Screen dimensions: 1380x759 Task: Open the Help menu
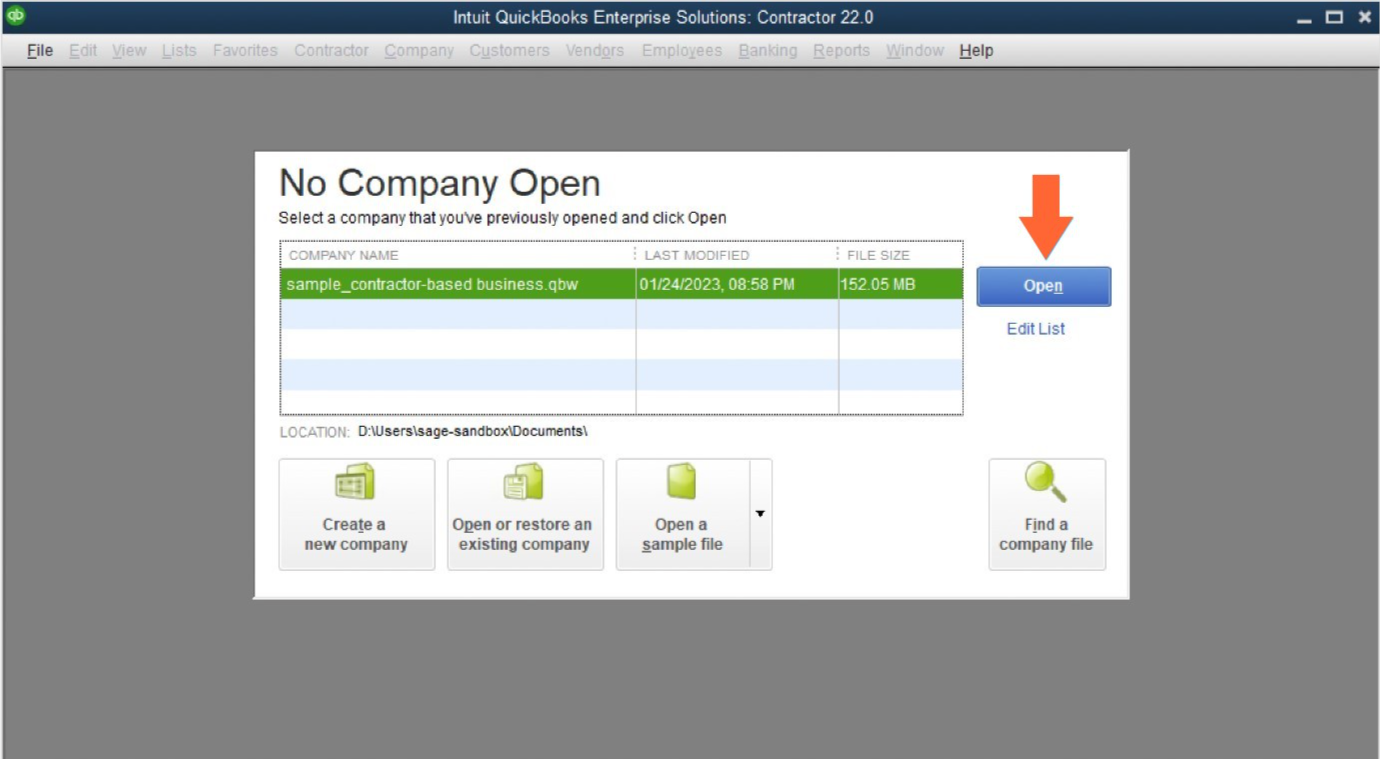point(975,50)
